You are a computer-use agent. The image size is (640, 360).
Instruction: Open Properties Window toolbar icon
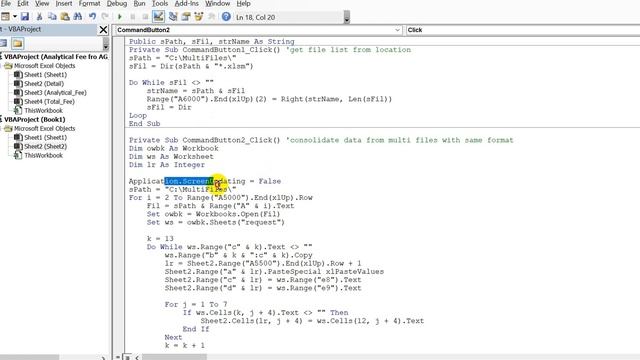pyautogui.click(x=186, y=17)
